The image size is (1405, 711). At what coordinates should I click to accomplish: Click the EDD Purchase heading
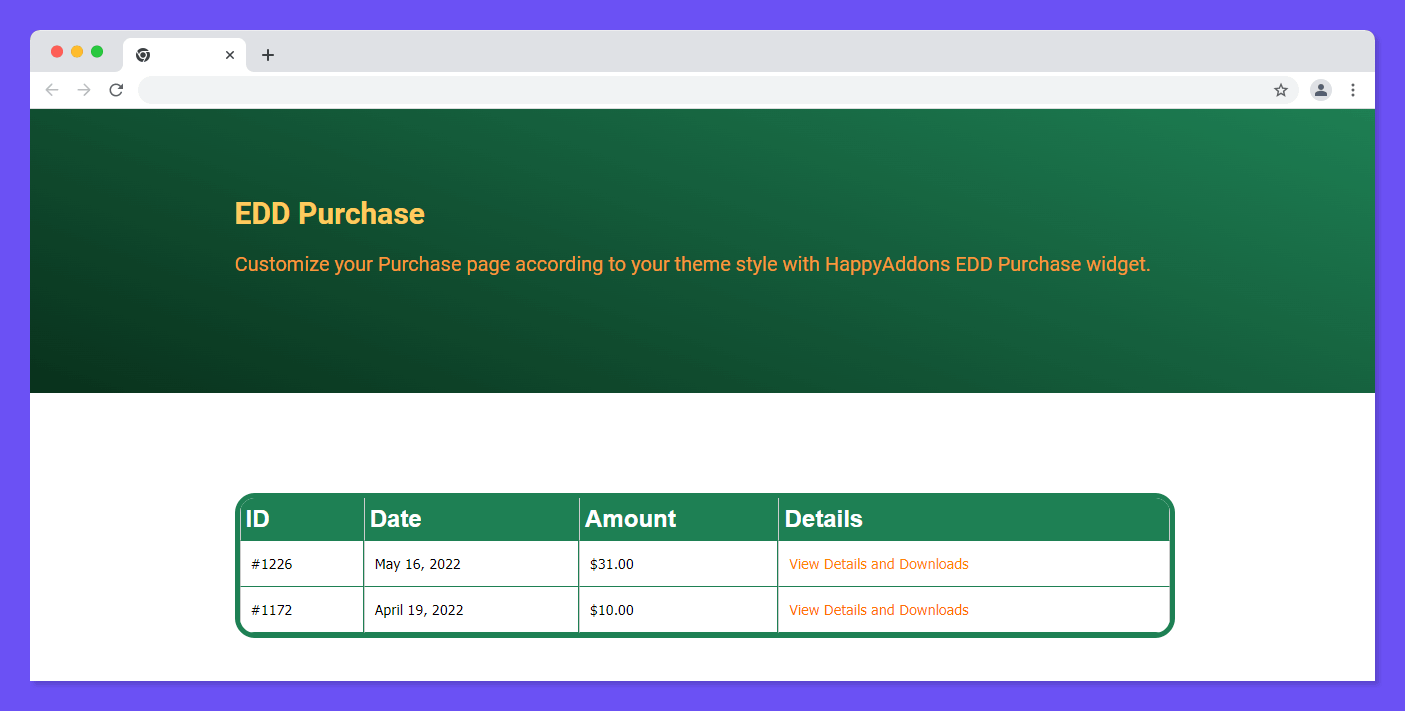coord(330,214)
